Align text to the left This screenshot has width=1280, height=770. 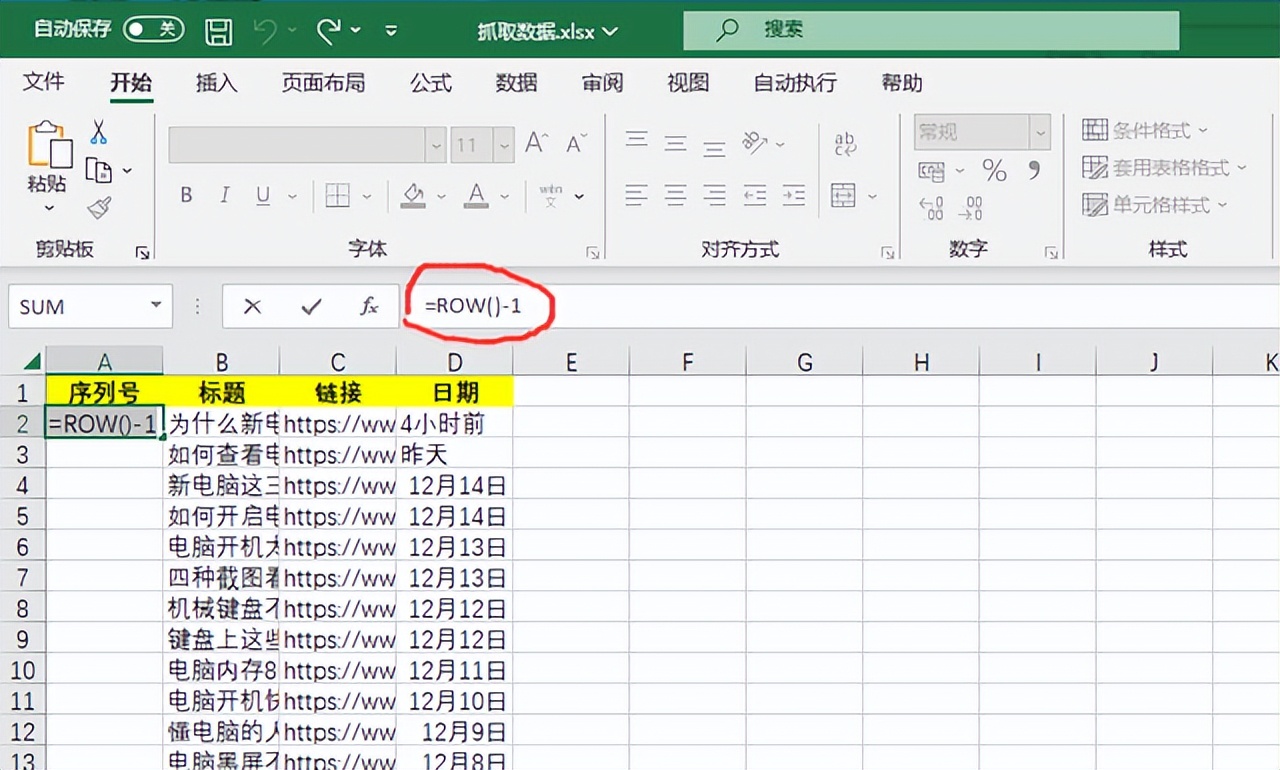tap(637, 194)
